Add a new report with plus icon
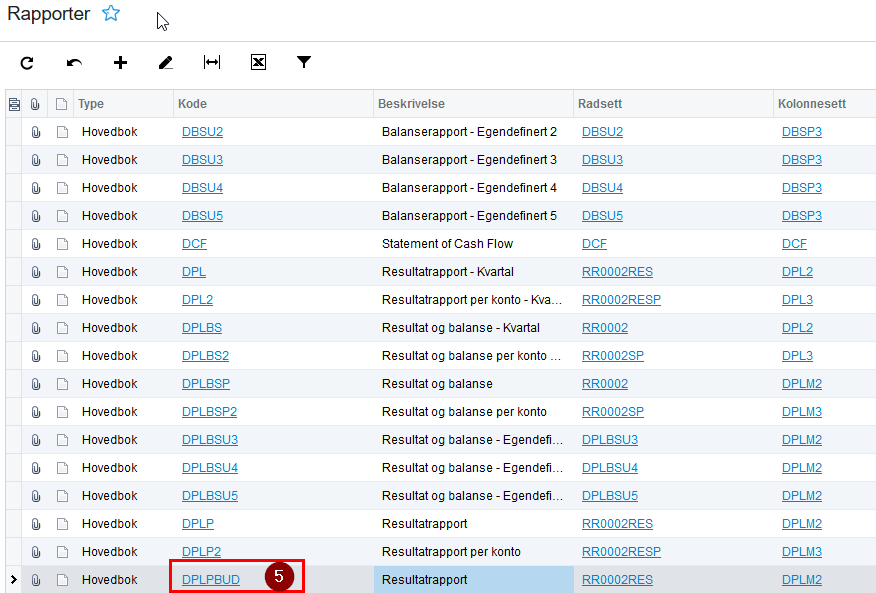The width and height of the screenshot is (876, 593). 120,63
